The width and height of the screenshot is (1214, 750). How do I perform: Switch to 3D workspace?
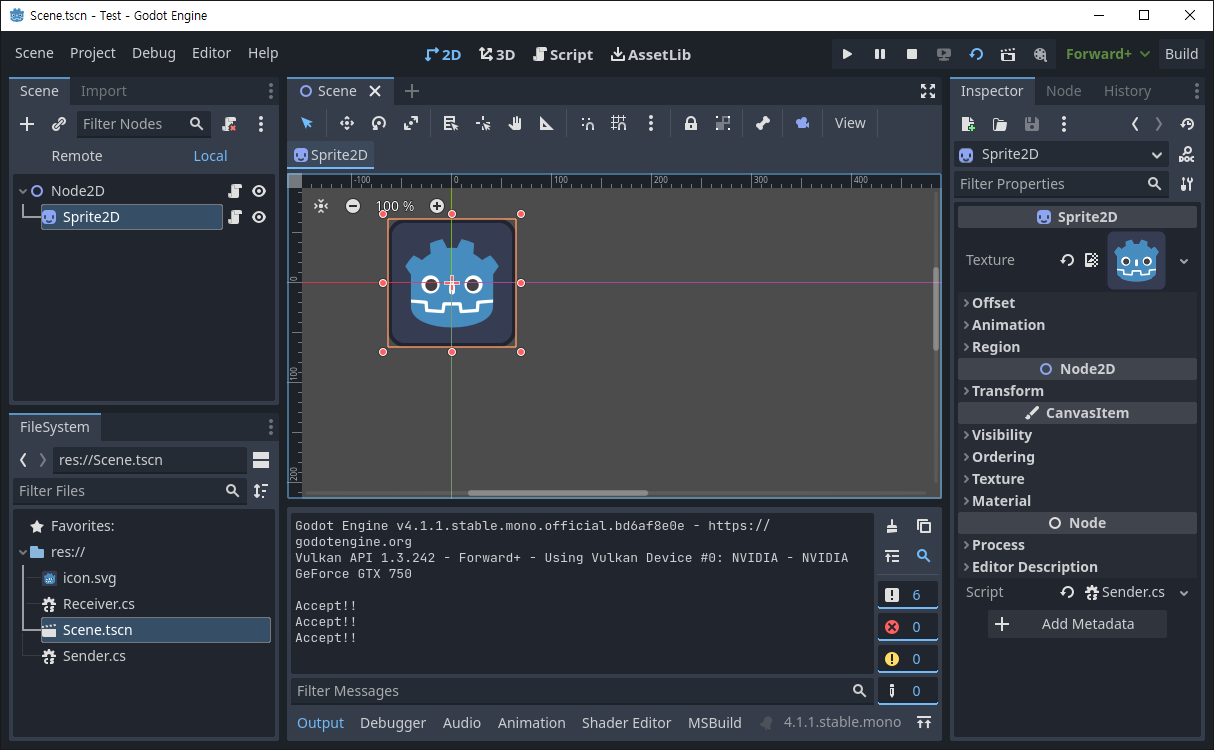coord(496,54)
